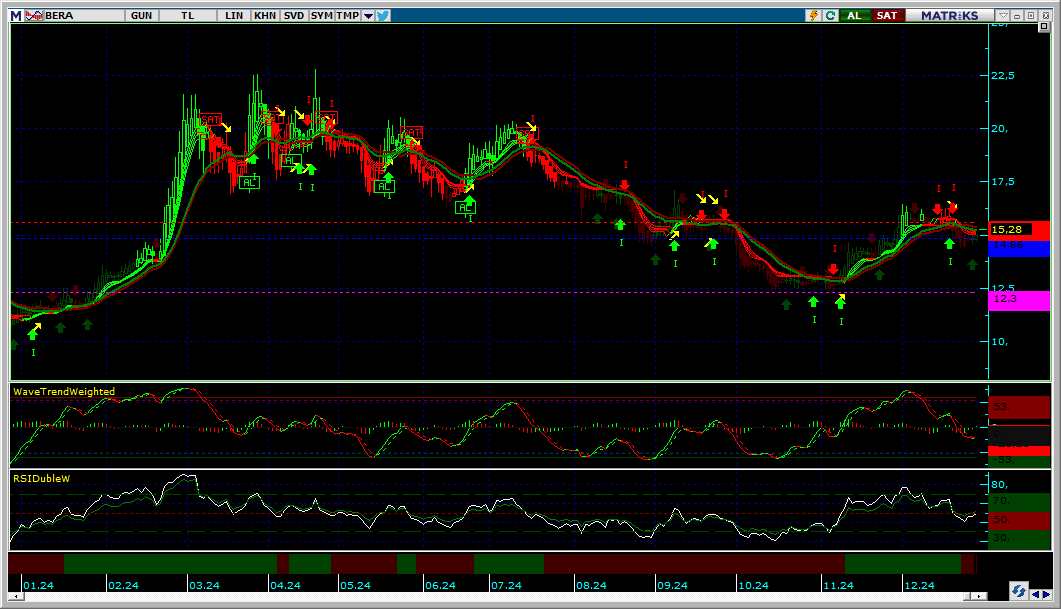Click the blue sync arrows icon
The width and height of the screenshot is (1061, 609).
tap(1018, 591)
